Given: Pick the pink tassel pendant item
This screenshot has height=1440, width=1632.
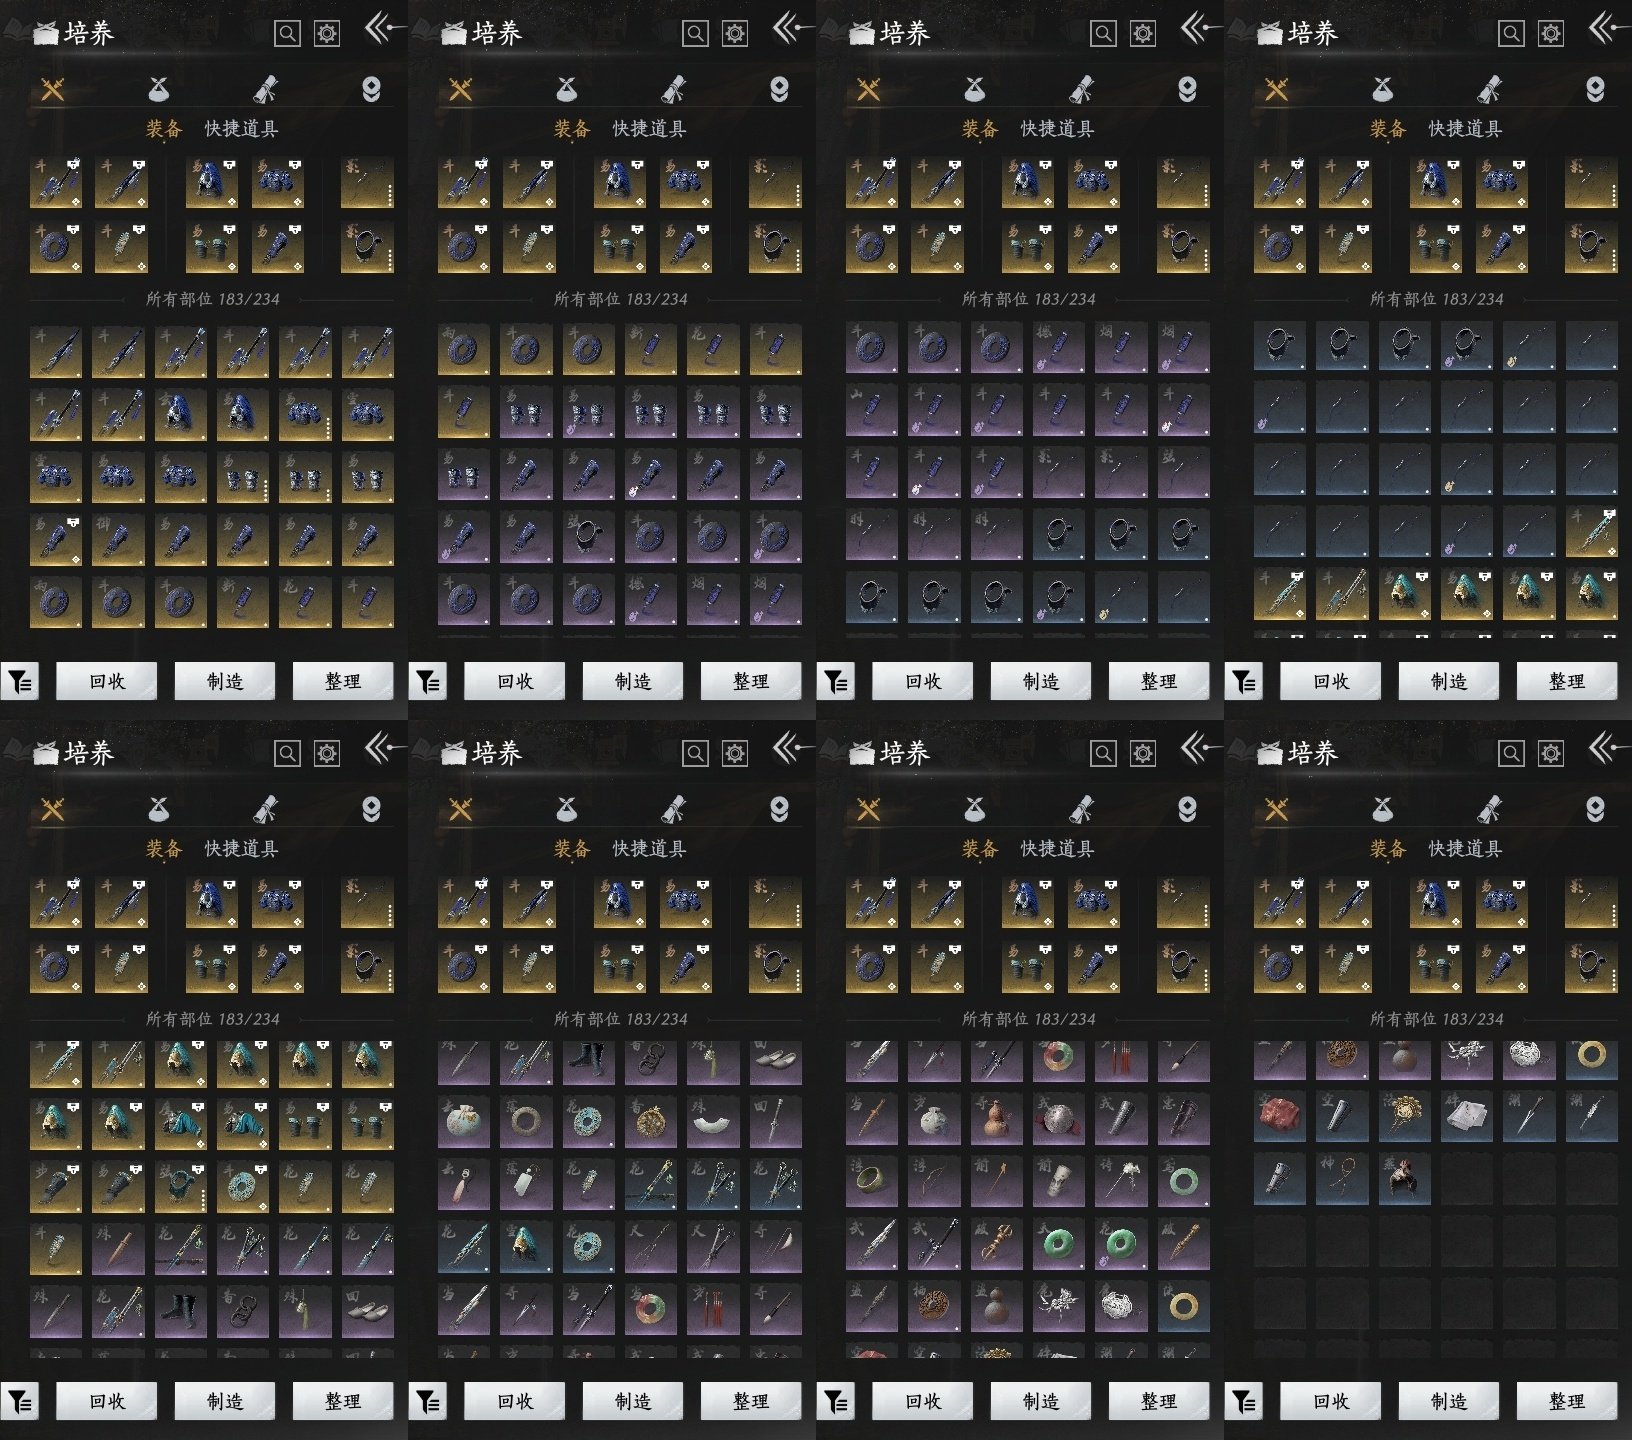Looking at the screenshot, I should pos(465,1184).
